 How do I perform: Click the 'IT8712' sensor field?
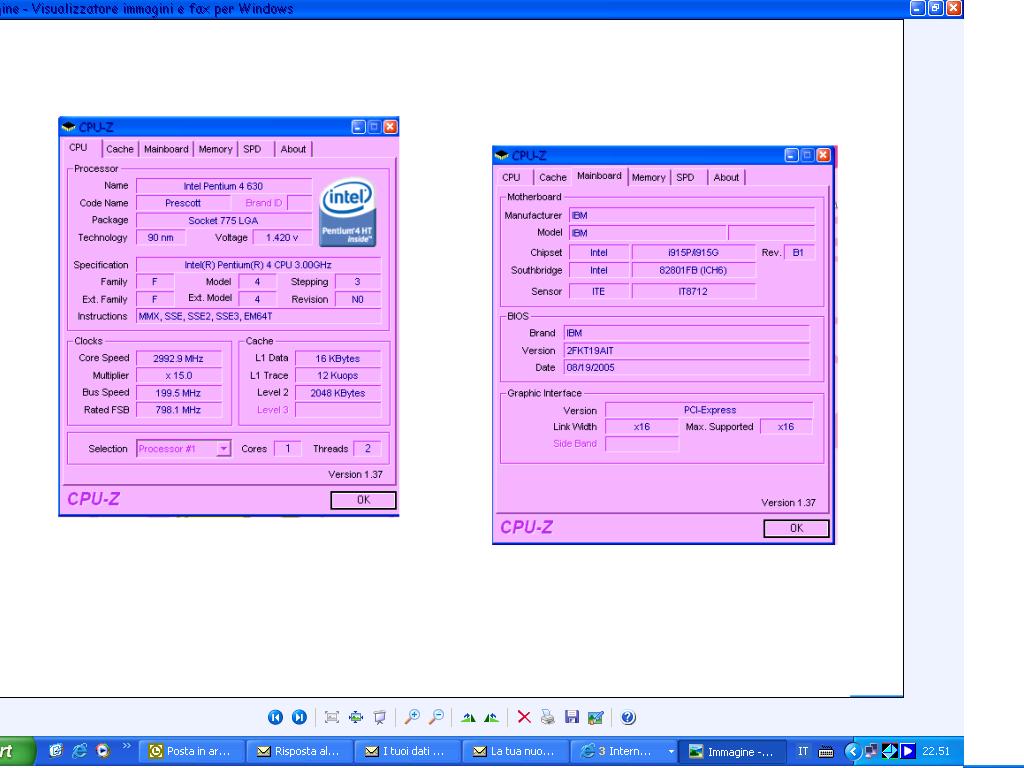tap(694, 291)
